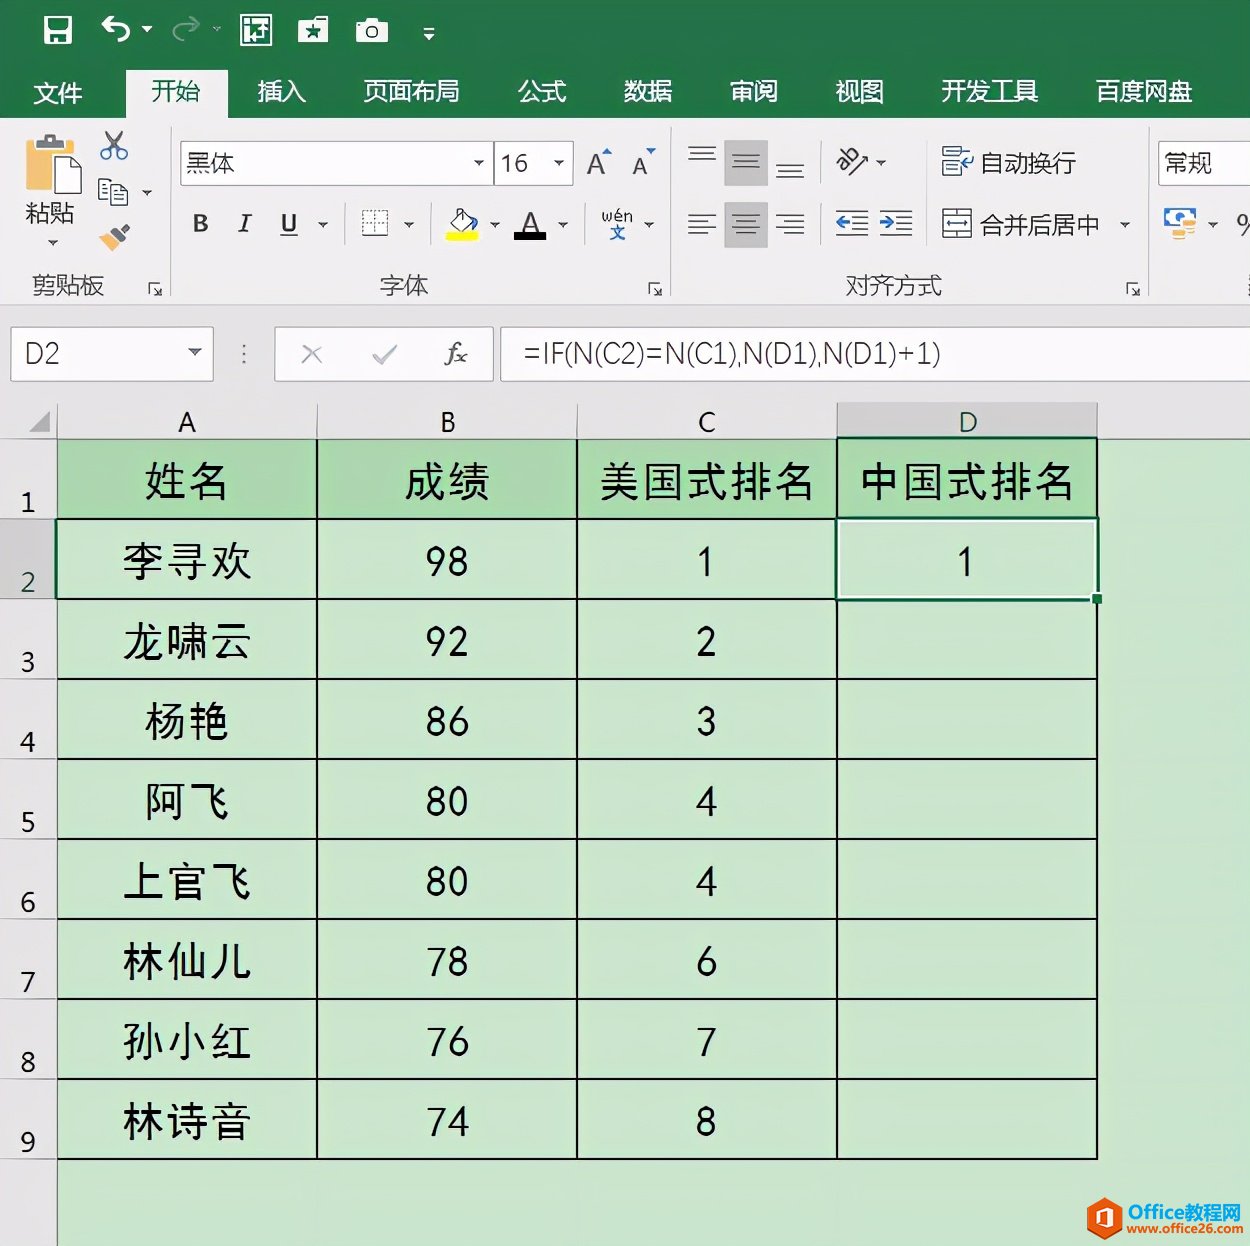Screen dimensions: 1250x1246
Task: Click the Copy icon
Action: point(113,191)
